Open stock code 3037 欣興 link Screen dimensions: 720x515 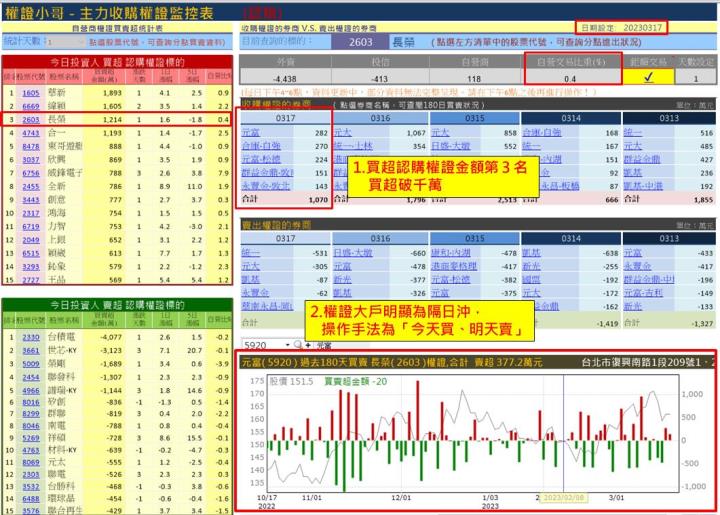point(31,159)
